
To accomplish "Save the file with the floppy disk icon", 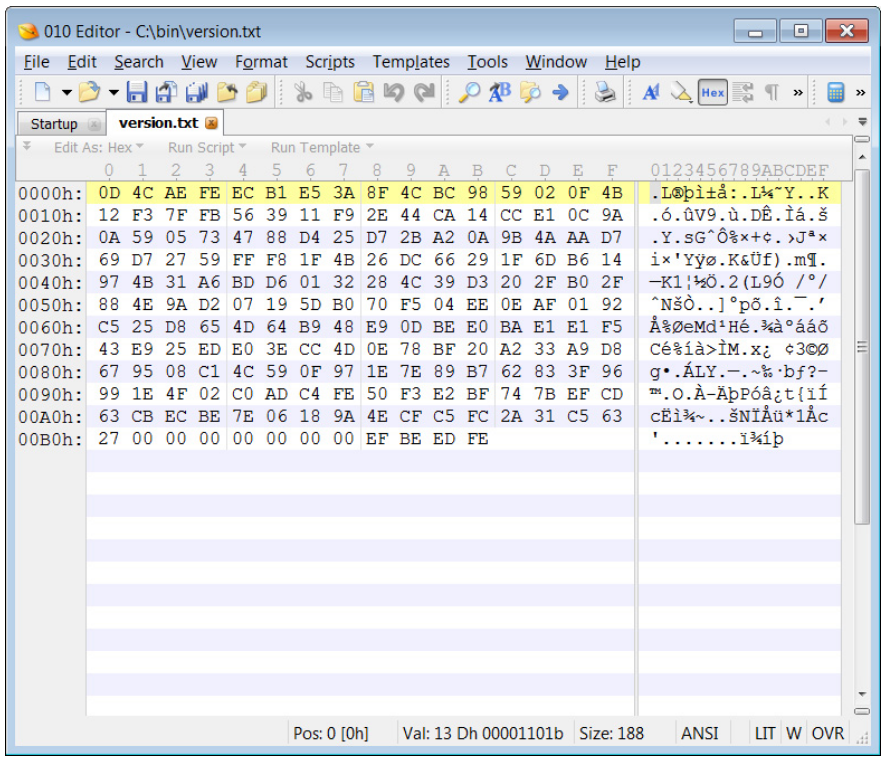I will pyautogui.click(x=136, y=92).
